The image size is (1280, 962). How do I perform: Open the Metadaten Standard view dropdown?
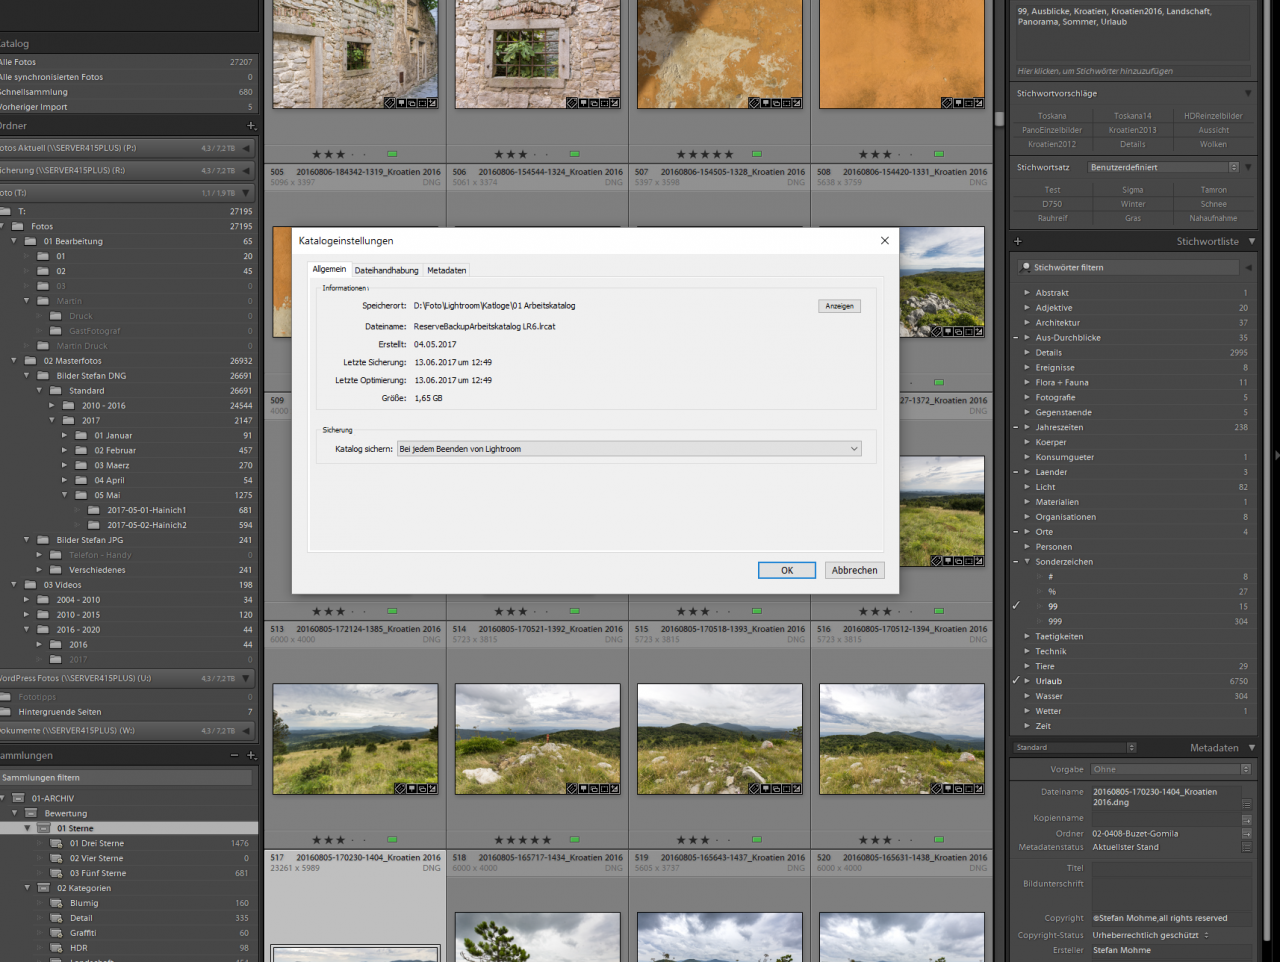point(1076,747)
